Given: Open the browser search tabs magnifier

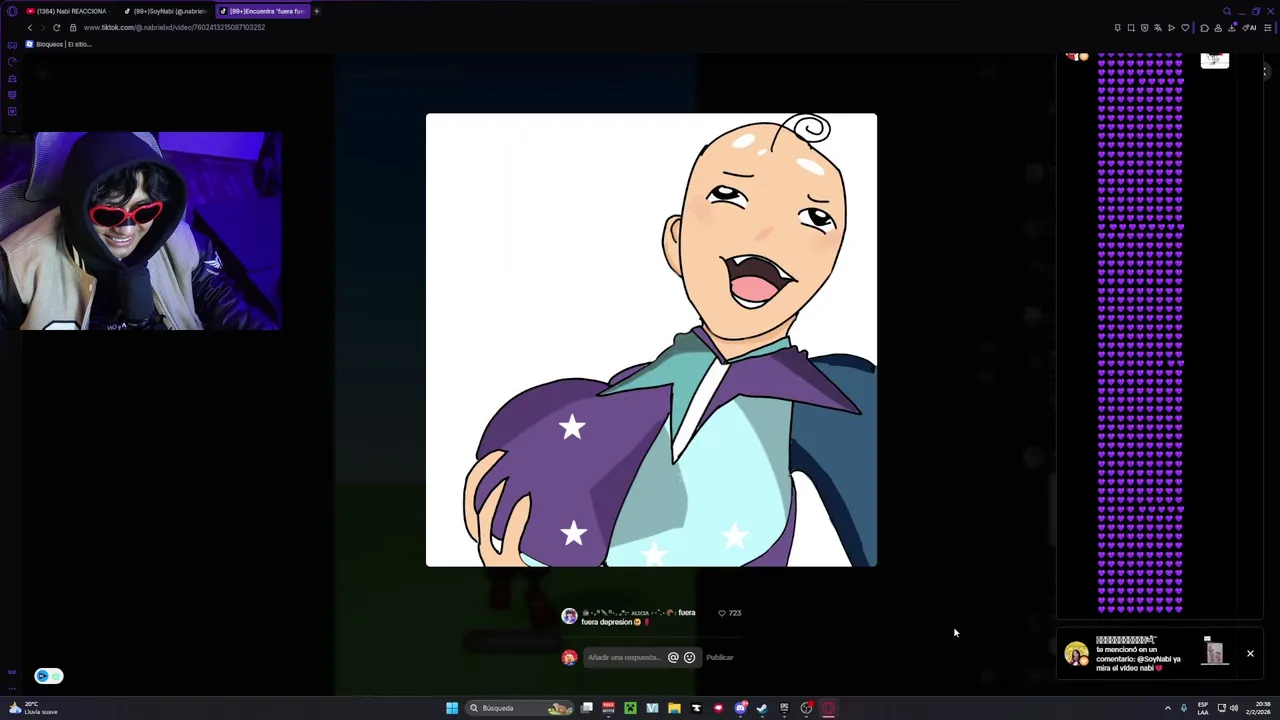Looking at the screenshot, I should click(x=1227, y=11).
